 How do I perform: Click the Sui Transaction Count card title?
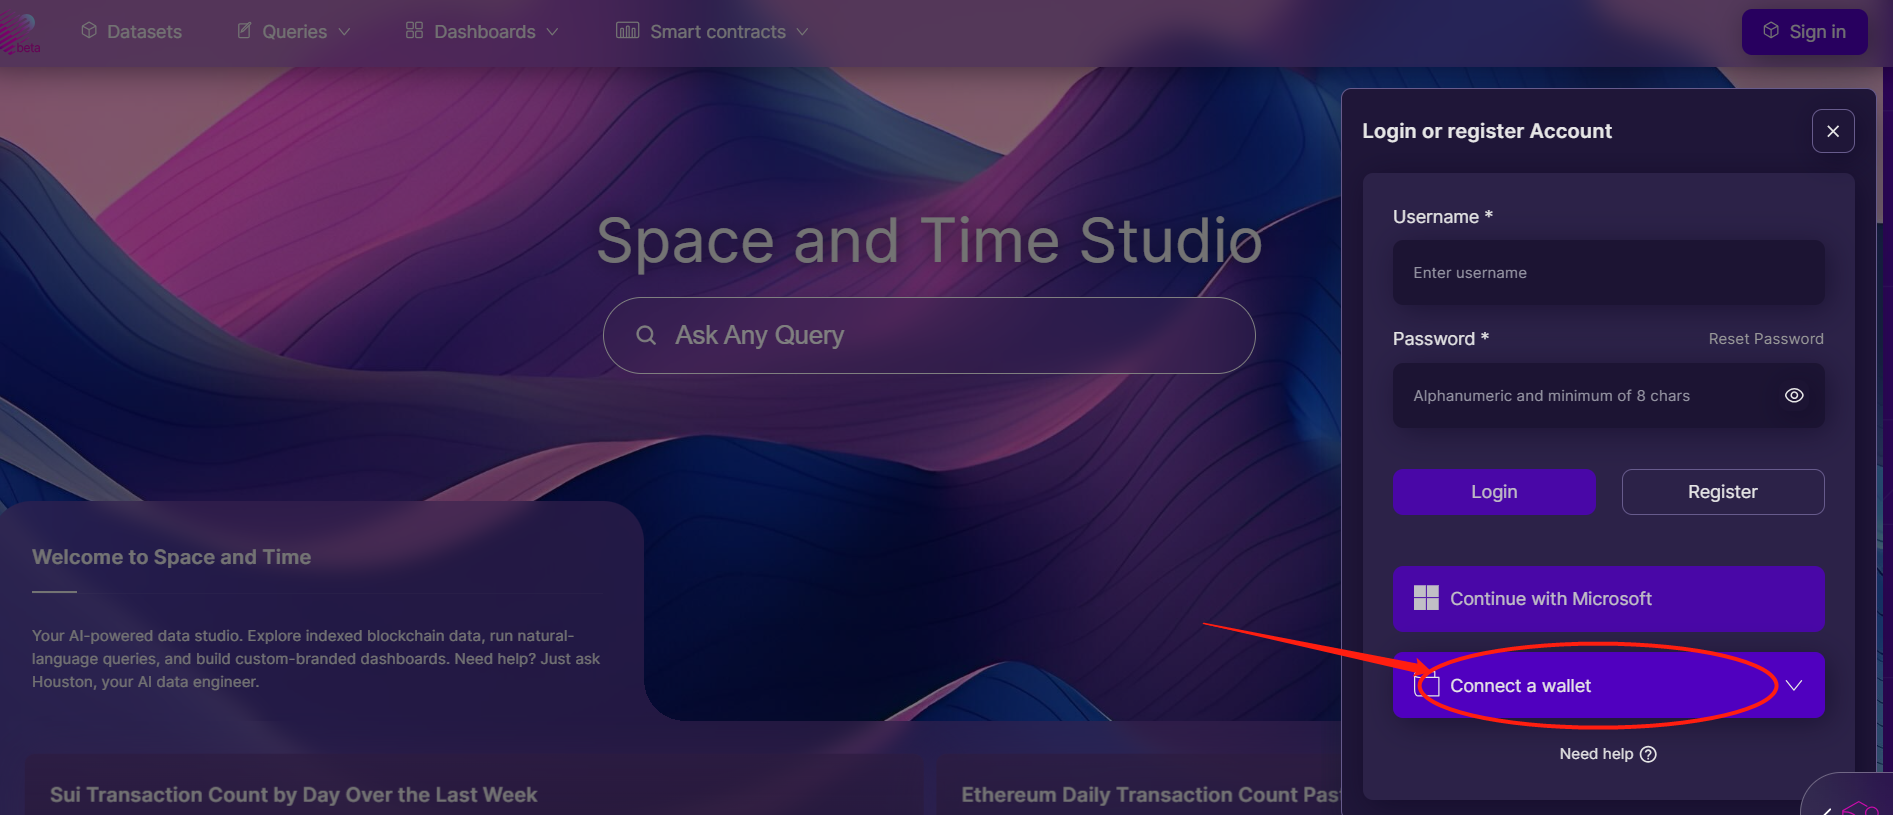[x=293, y=795]
